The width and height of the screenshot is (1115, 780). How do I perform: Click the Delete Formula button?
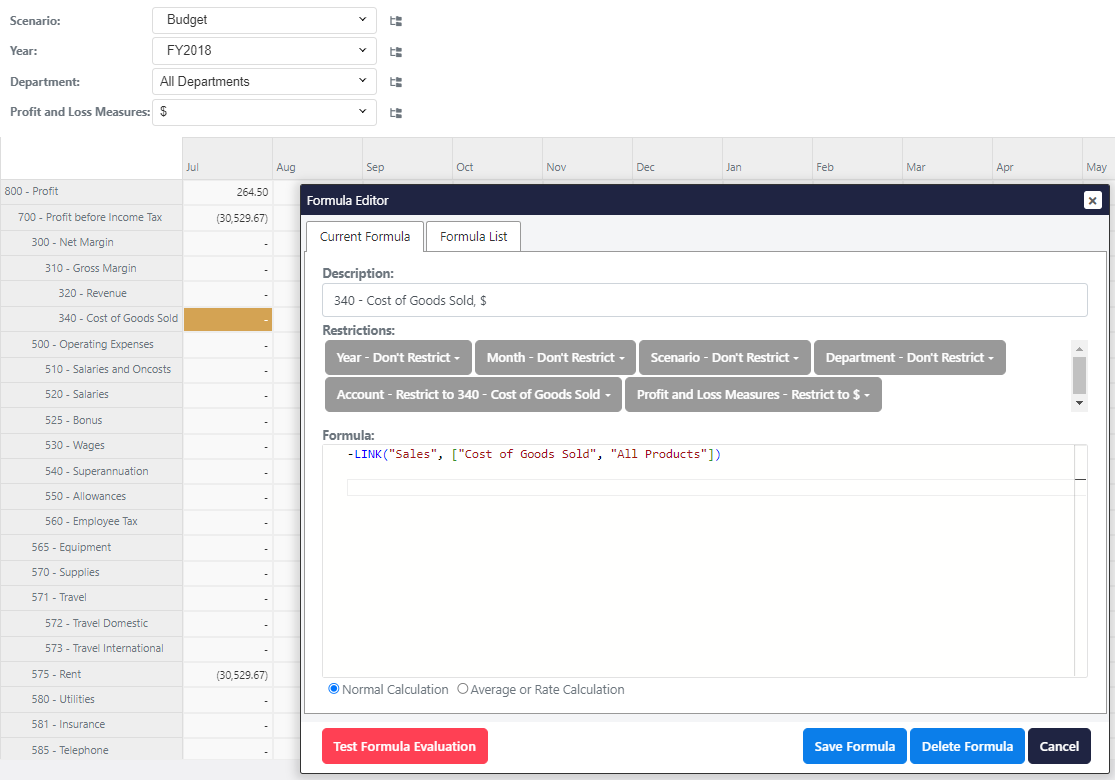point(966,746)
